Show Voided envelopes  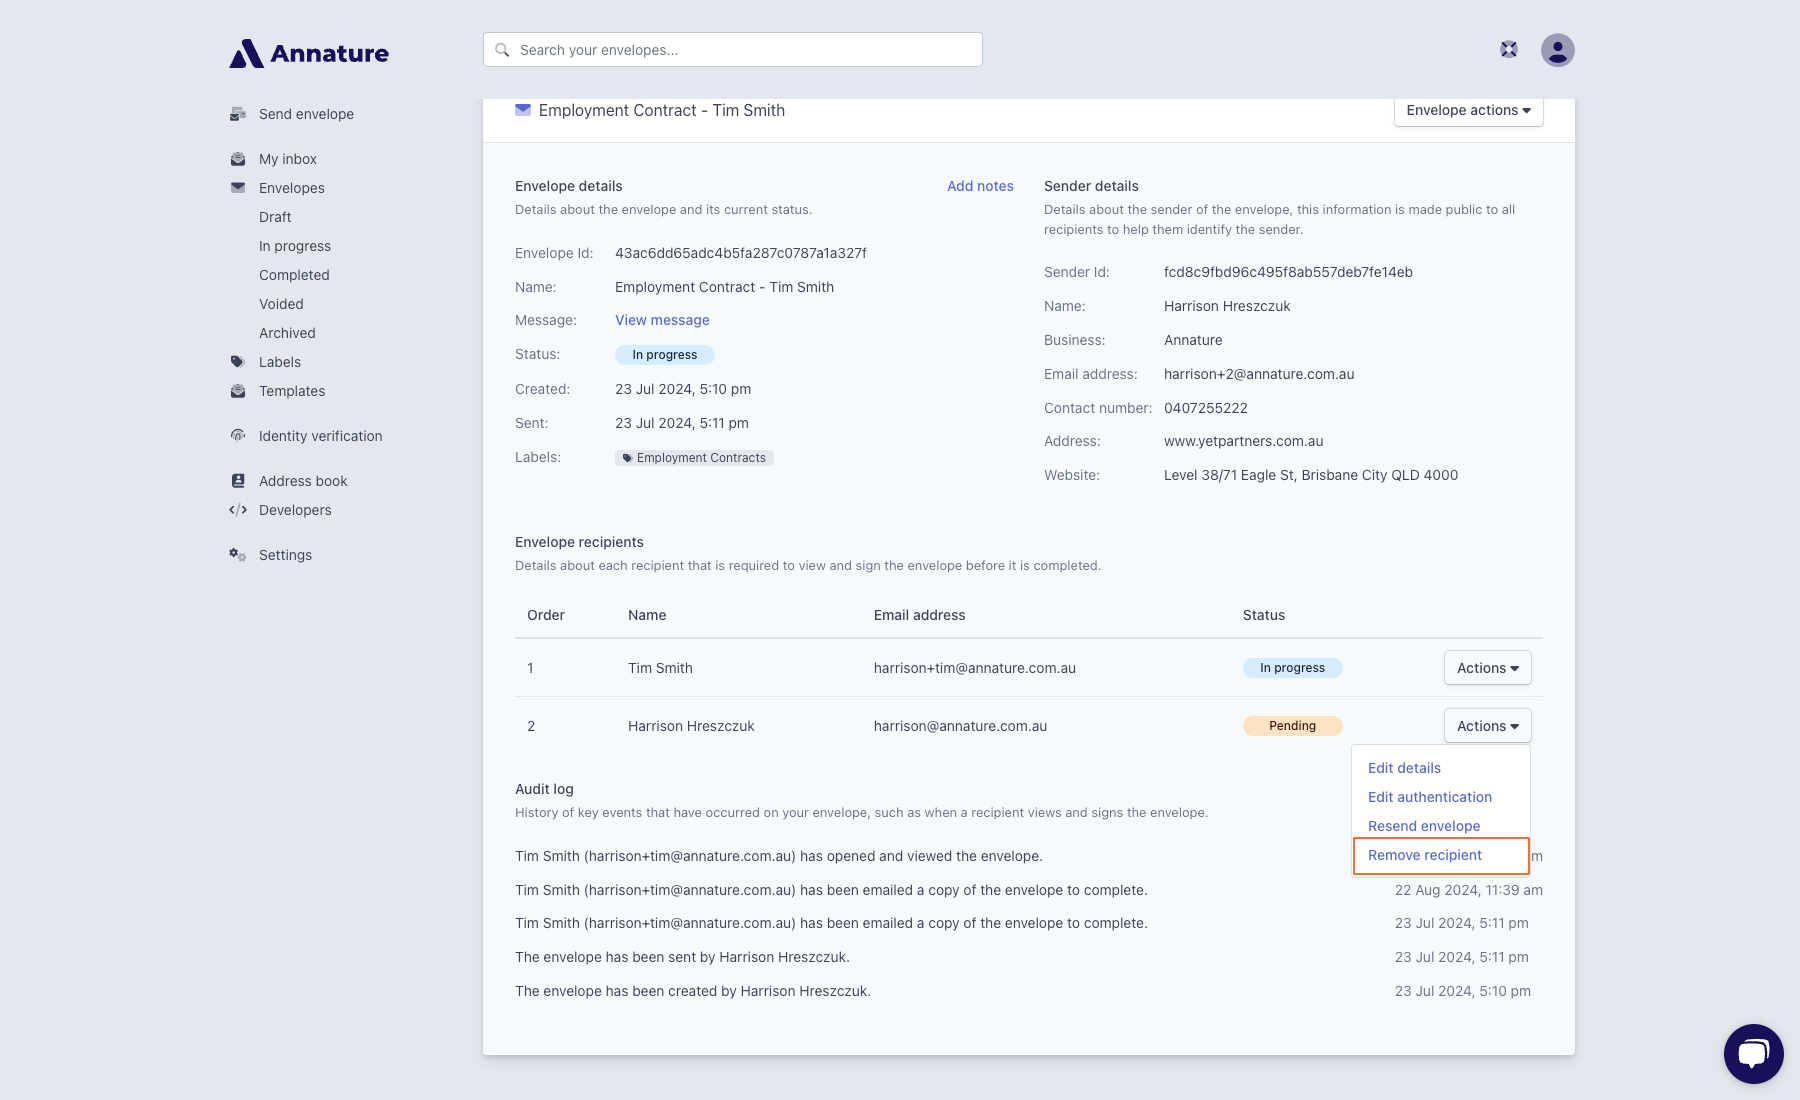(x=281, y=304)
